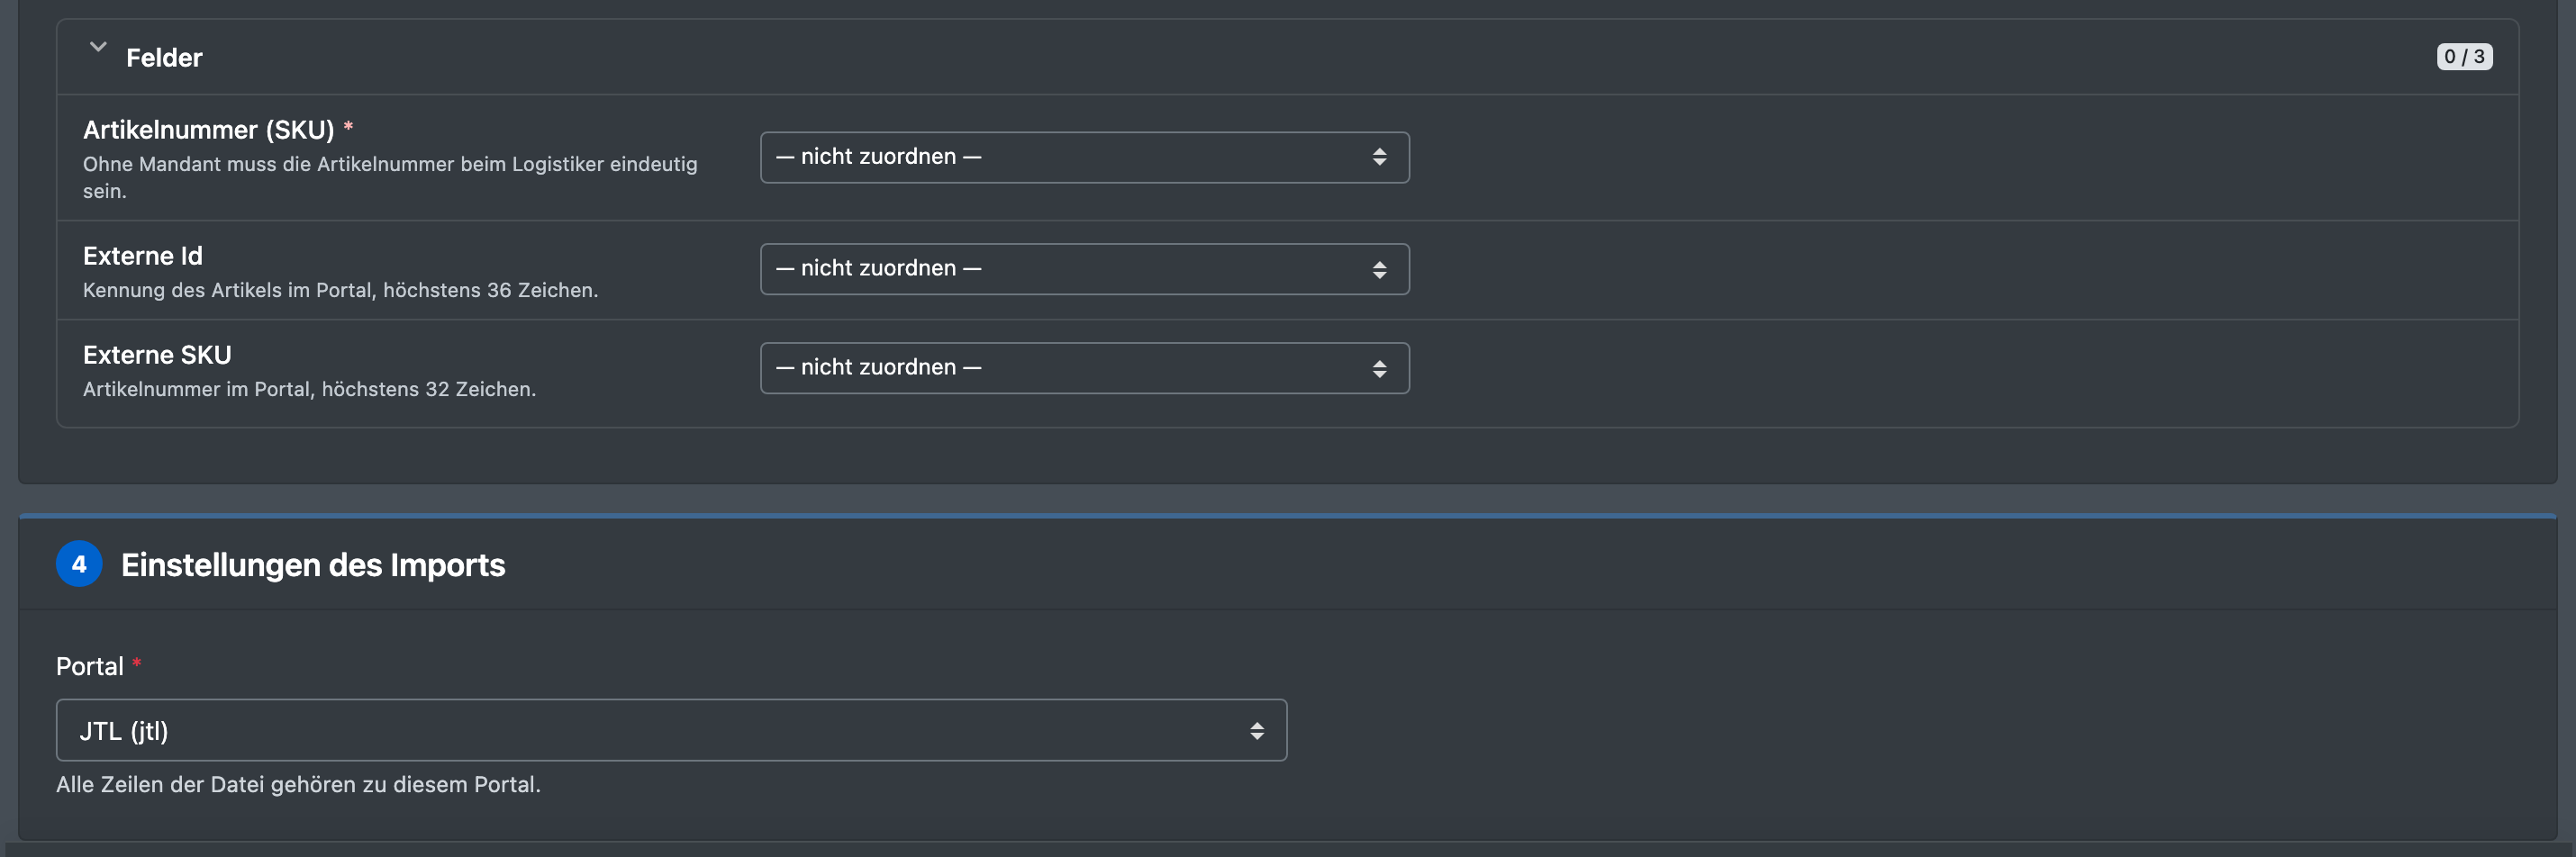Click the Einstellungen des Imports heading
The height and width of the screenshot is (857, 2576).
coord(313,565)
